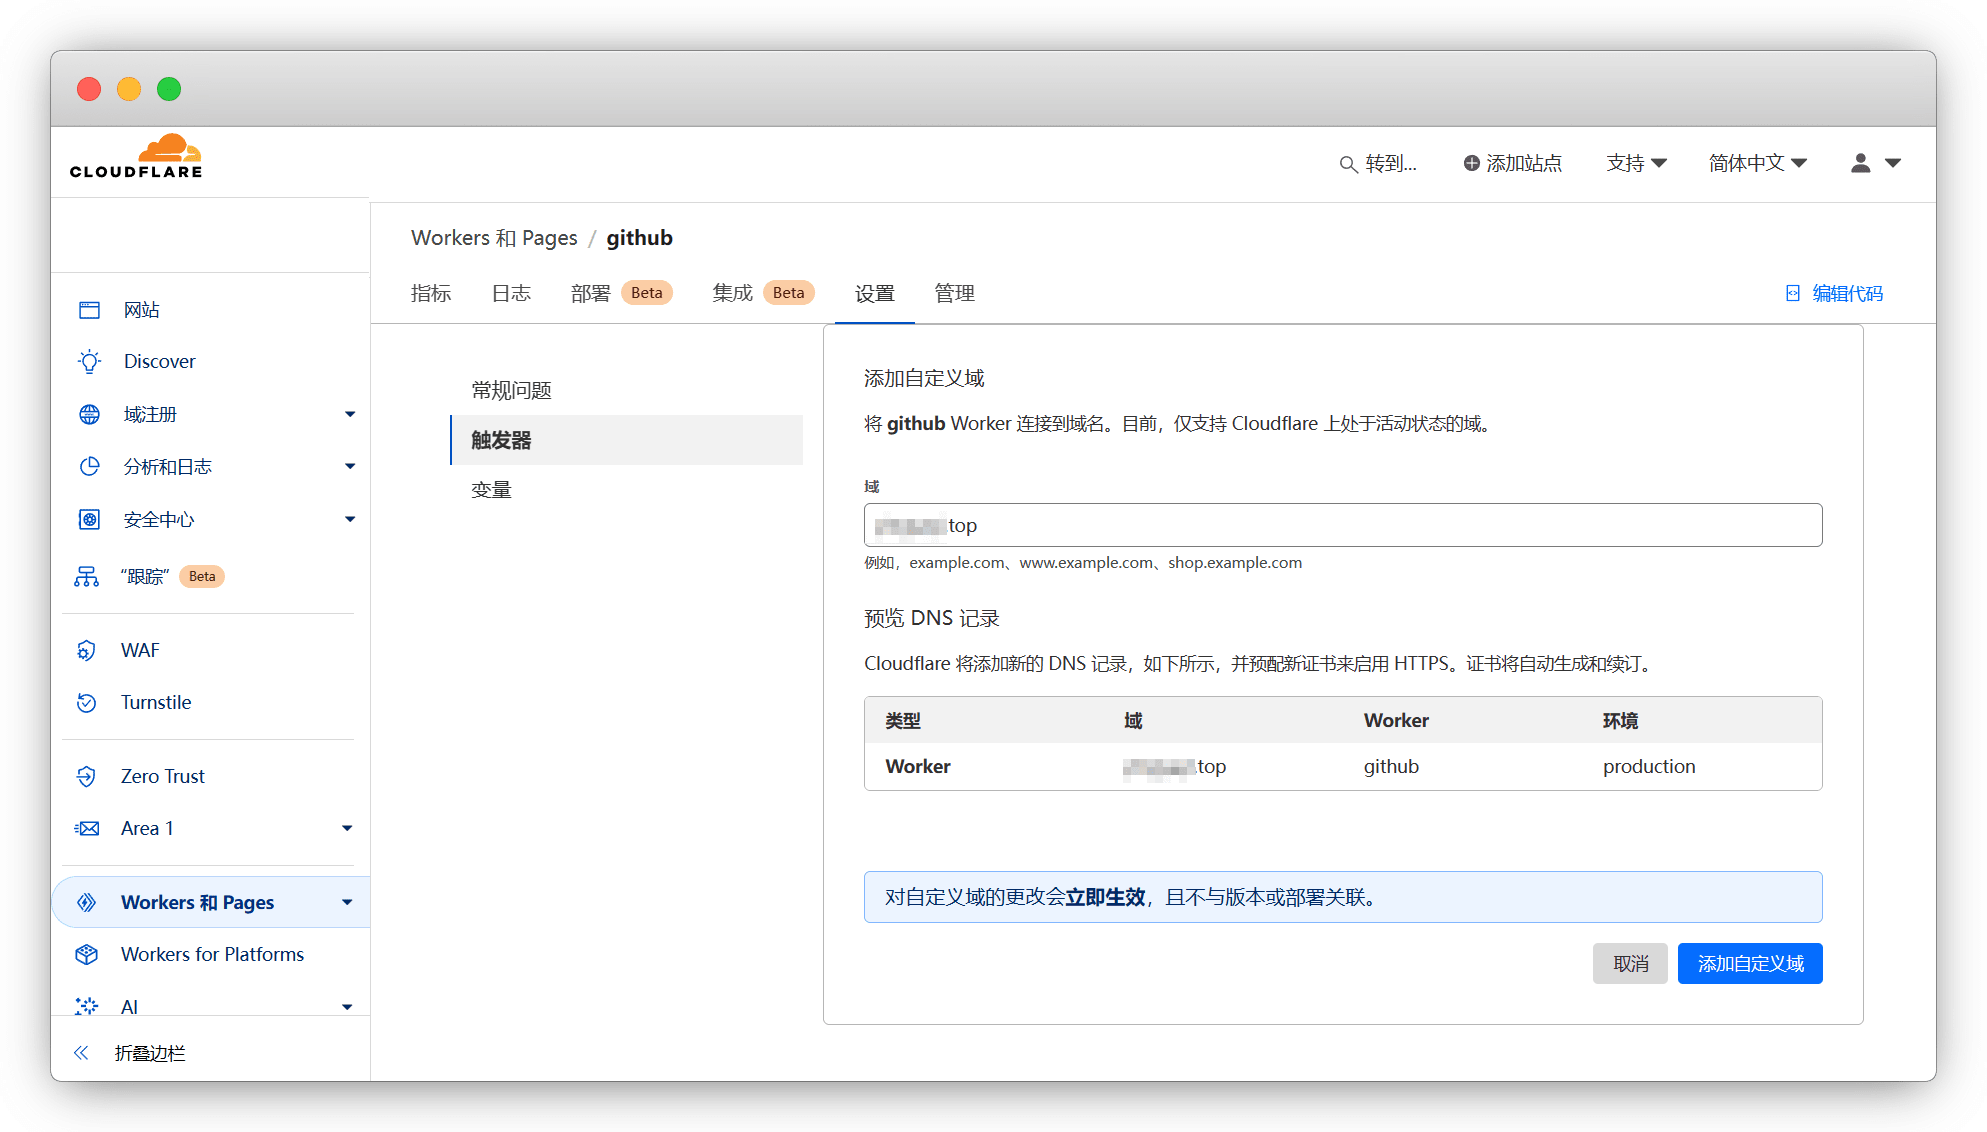The width and height of the screenshot is (1987, 1132).
Task: Click the 域 input field
Action: pyautogui.click(x=1342, y=525)
